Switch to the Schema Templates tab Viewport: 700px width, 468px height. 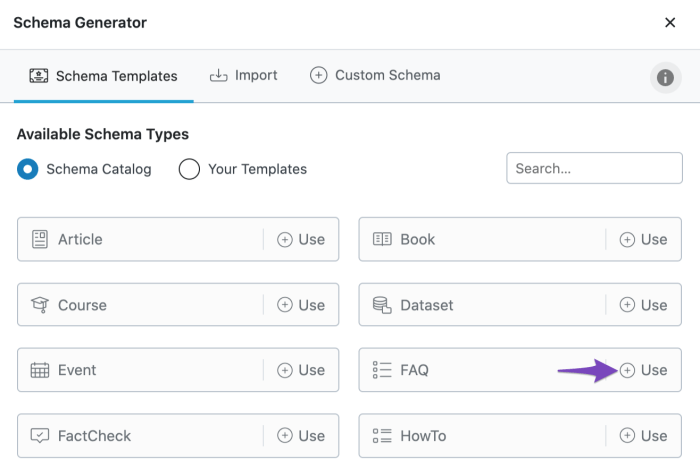coord(104,76)
